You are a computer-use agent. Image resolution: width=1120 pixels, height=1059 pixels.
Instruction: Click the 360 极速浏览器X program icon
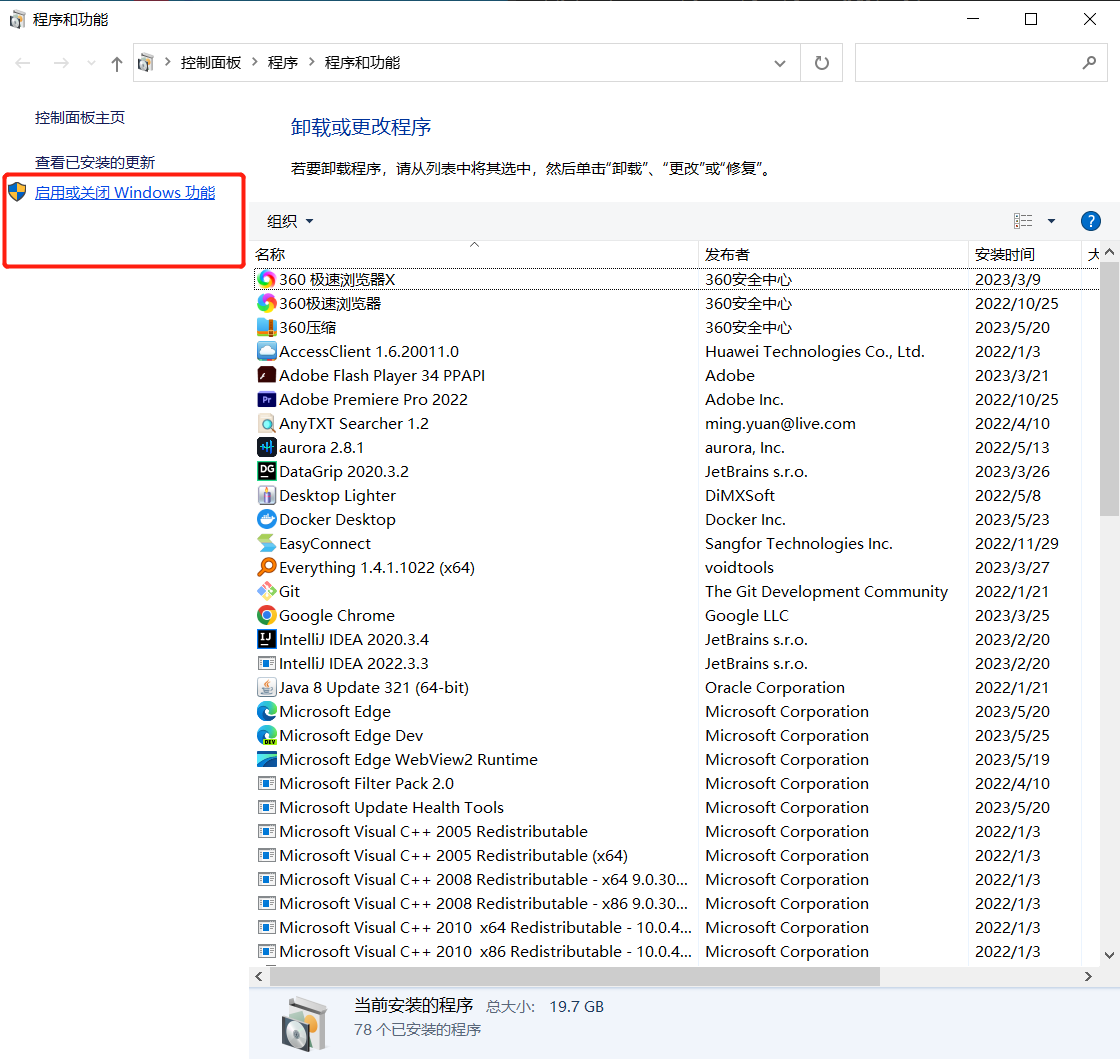[x=266, y=279]
